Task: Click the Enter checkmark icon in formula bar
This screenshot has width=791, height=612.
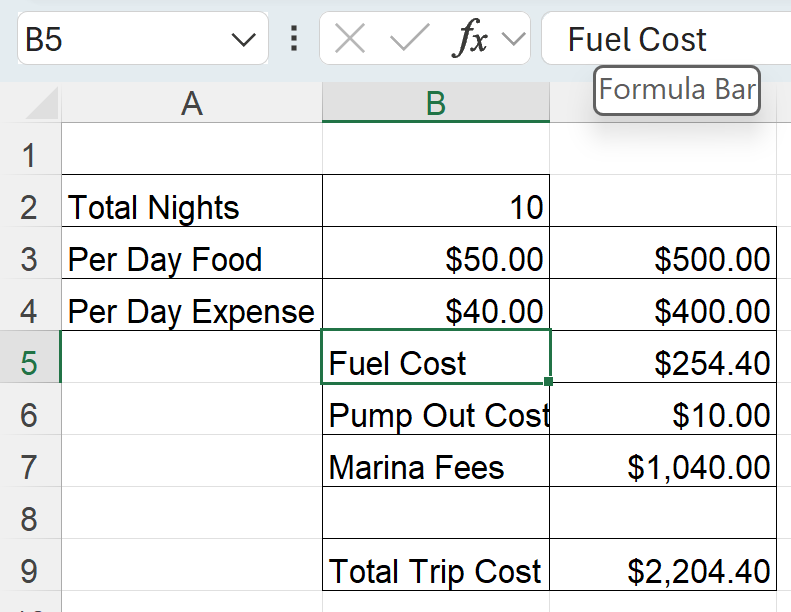Action: point(410,38)
